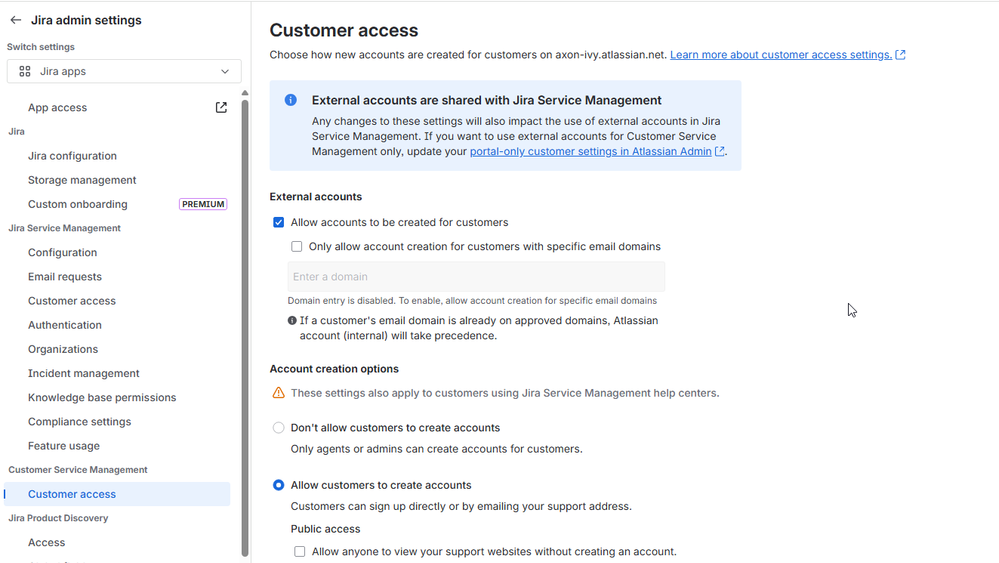Open the Jira apps switch settings dropdown

pyautogui.click(x=124, y=72)
